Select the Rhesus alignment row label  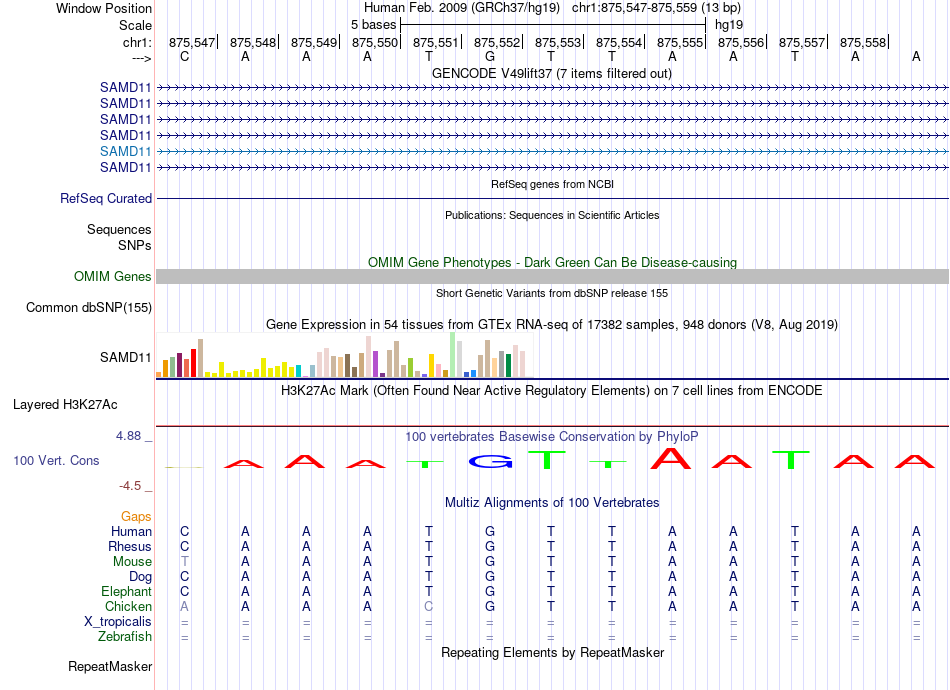pyautogui.click(x=130, y=546)
